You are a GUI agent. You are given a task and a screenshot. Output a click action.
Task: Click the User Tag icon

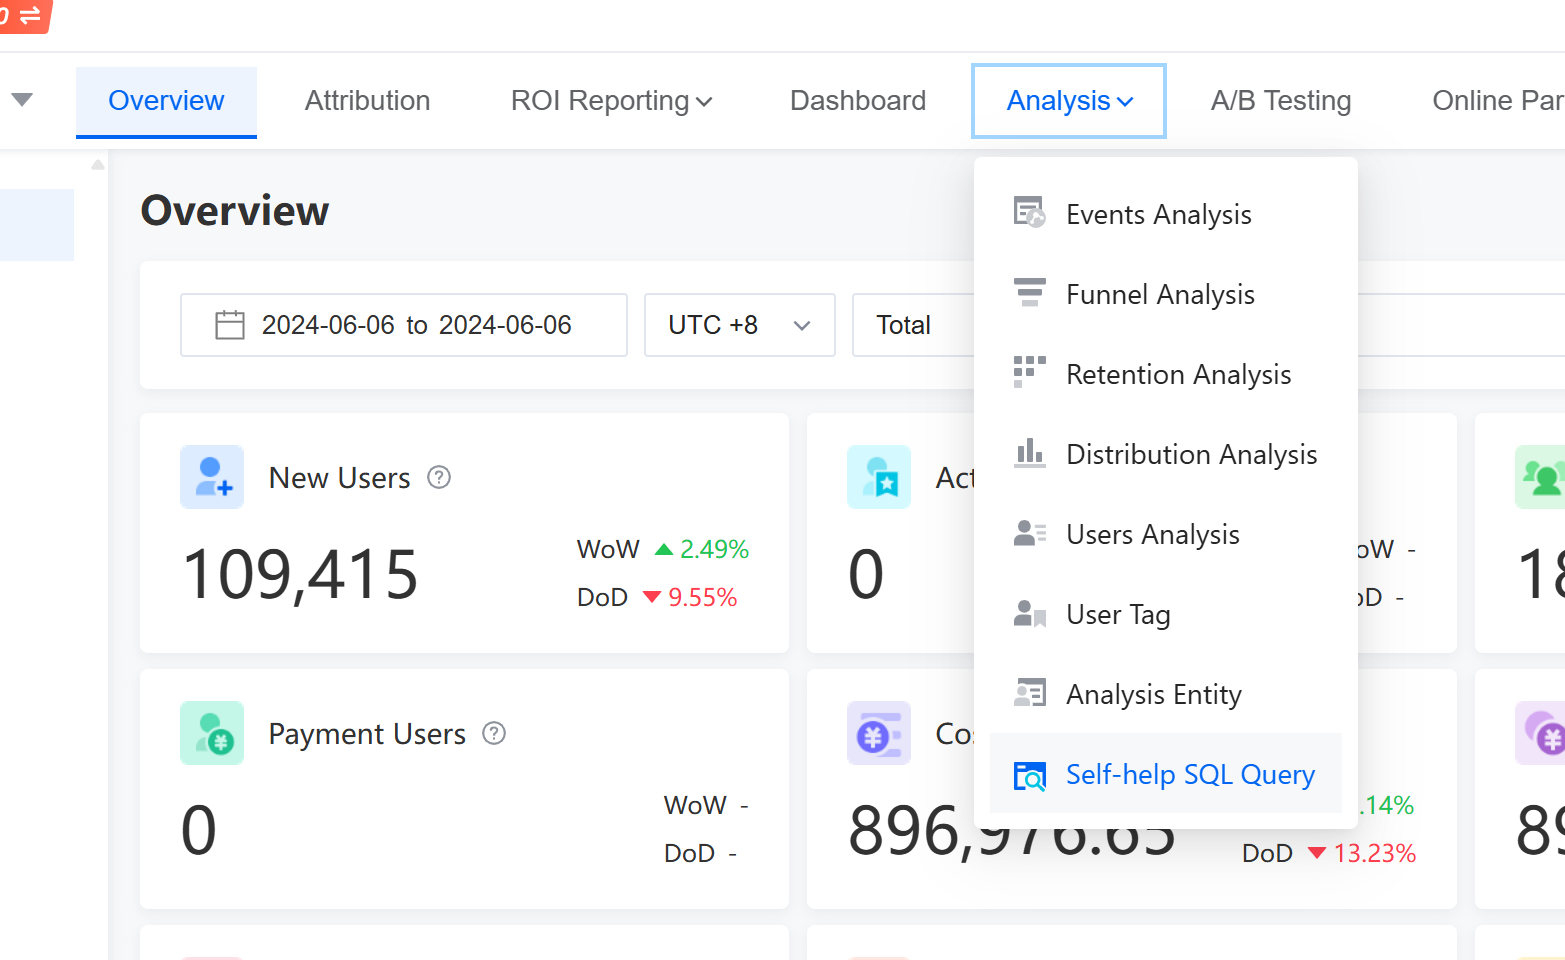[1029, 613]
